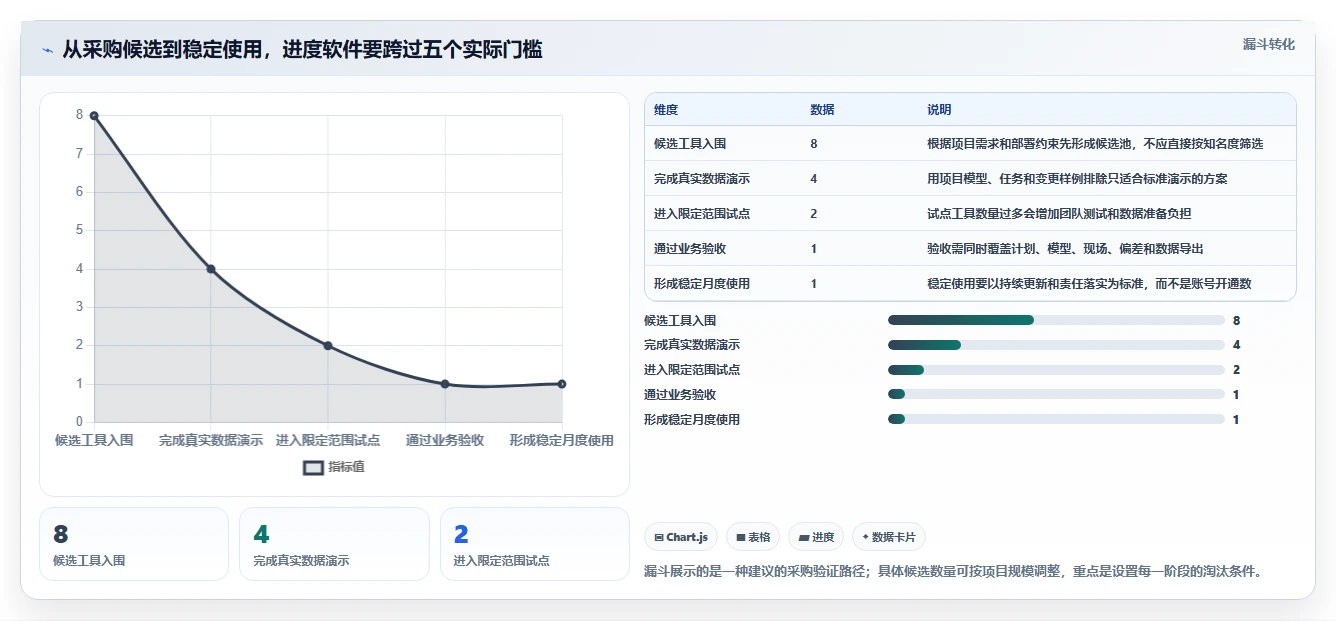Click the 进入限定范围试点 progress bar

point(1056,370)
